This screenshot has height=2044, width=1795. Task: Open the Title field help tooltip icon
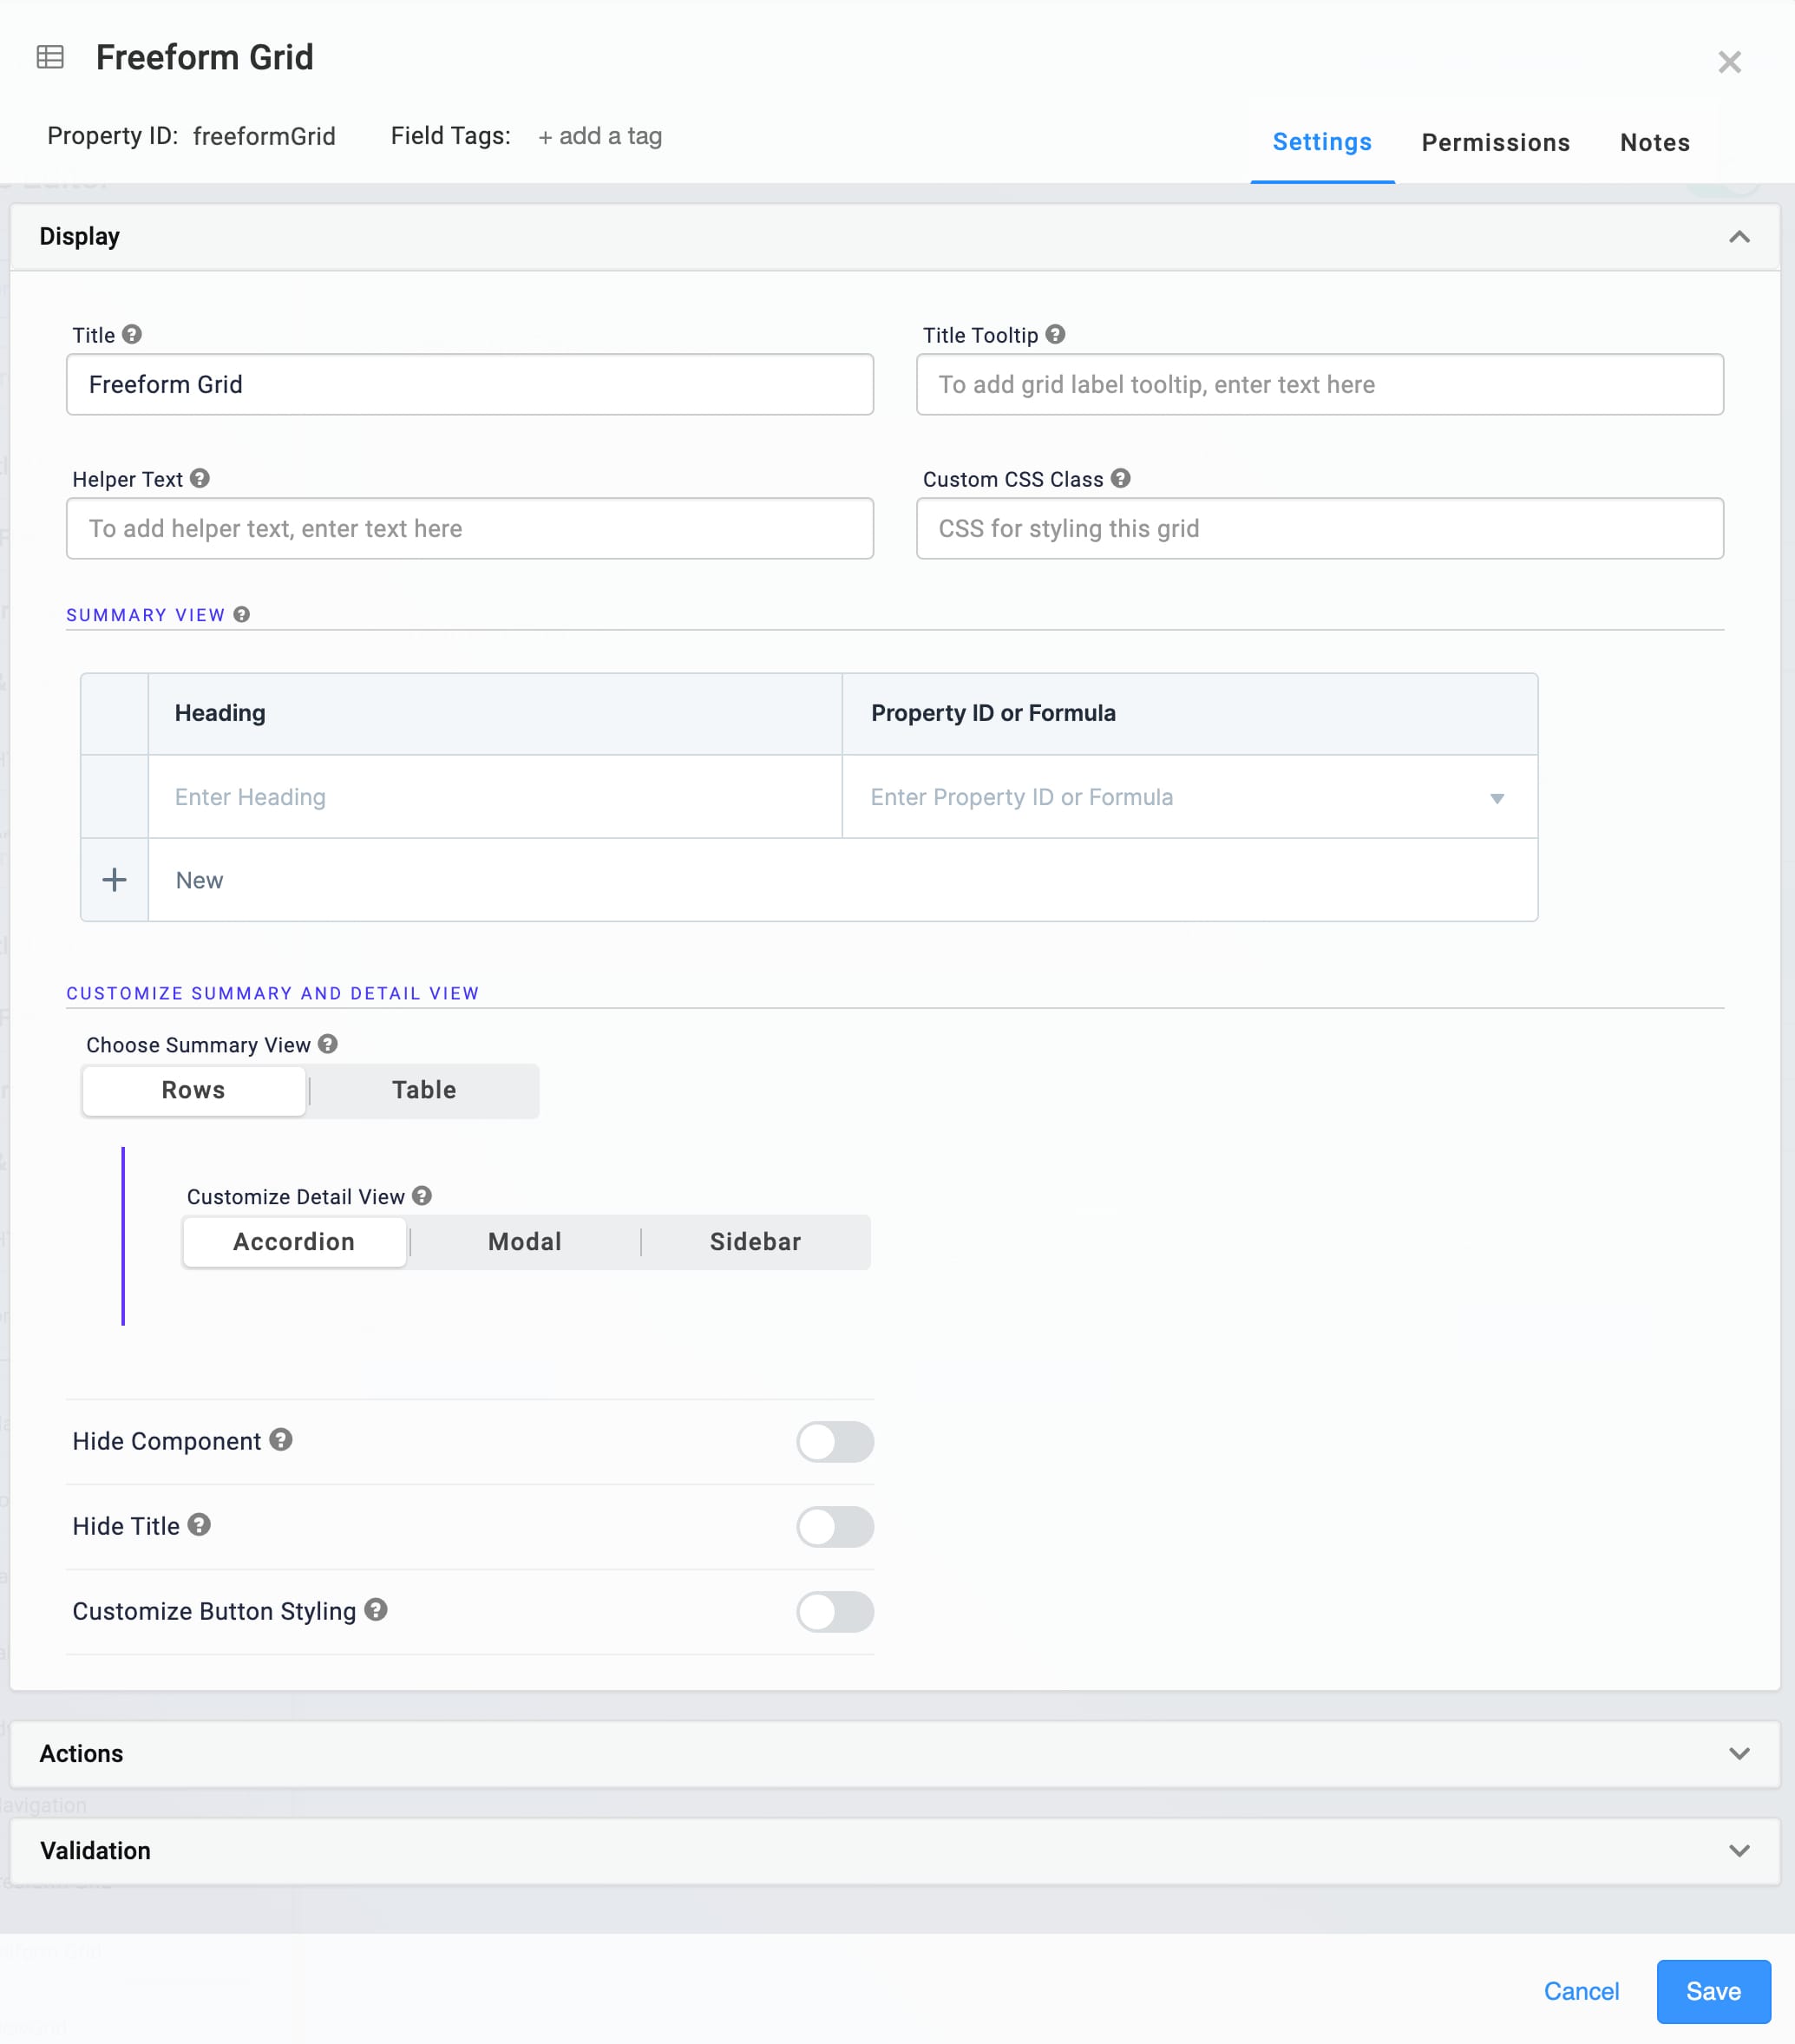click(132, 334)
